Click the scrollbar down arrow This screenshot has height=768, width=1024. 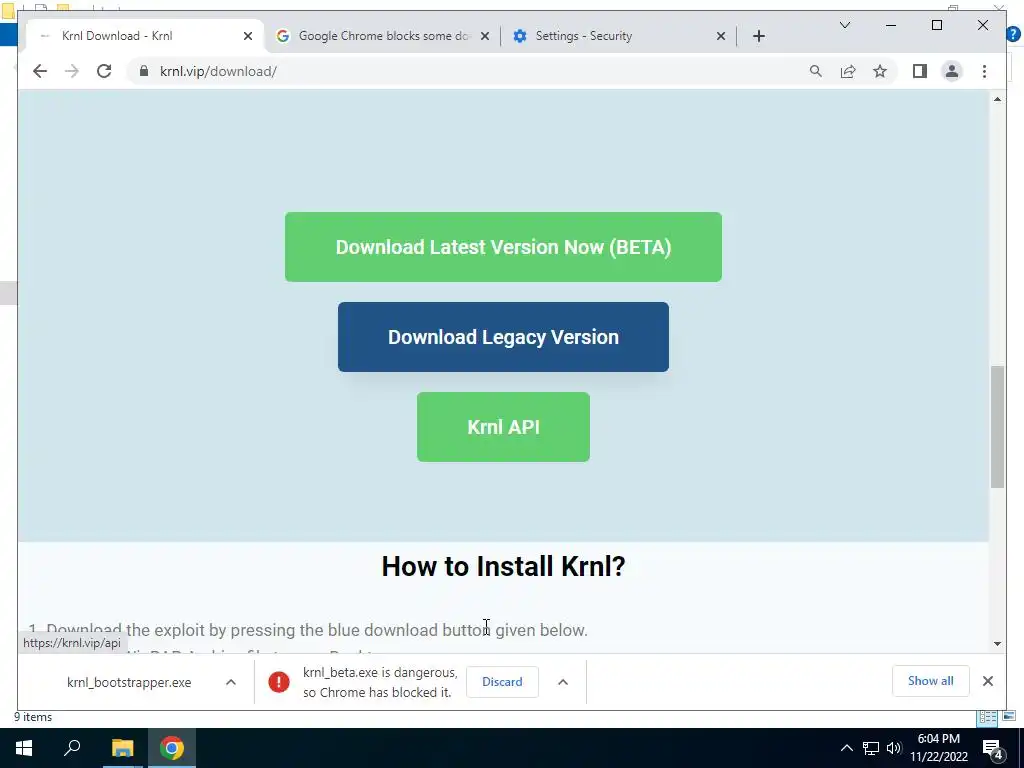point(997,643)
